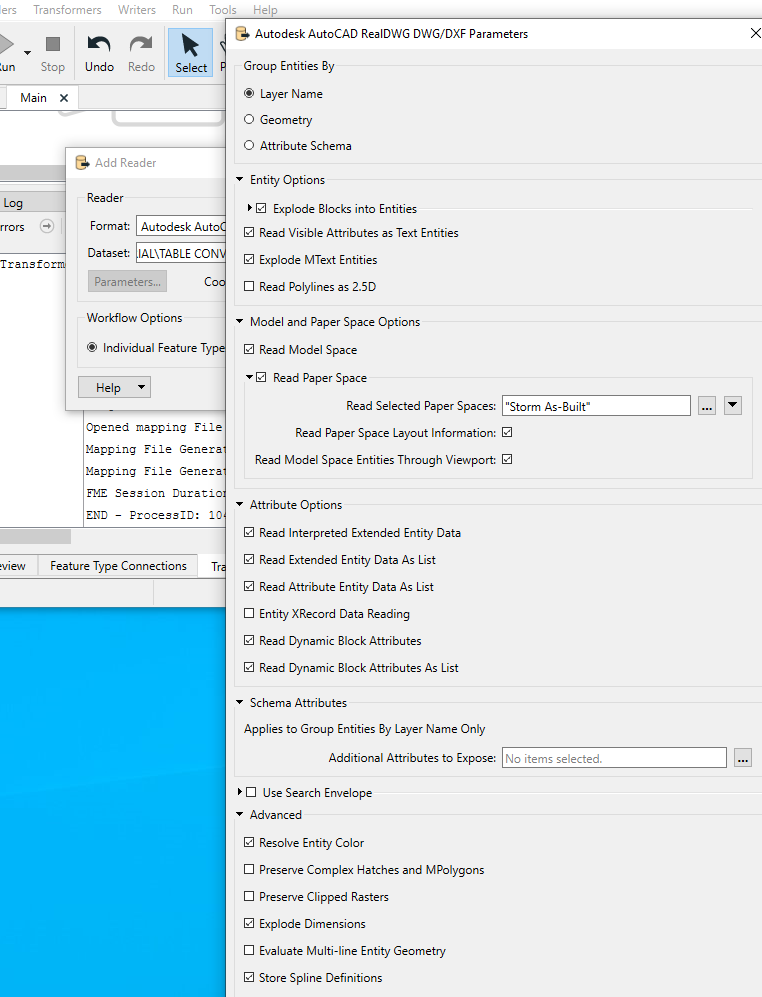This screenshot has height=997, width=762.
Task: Toggle Read Model Space checkbox
Action: pos(249,350)
